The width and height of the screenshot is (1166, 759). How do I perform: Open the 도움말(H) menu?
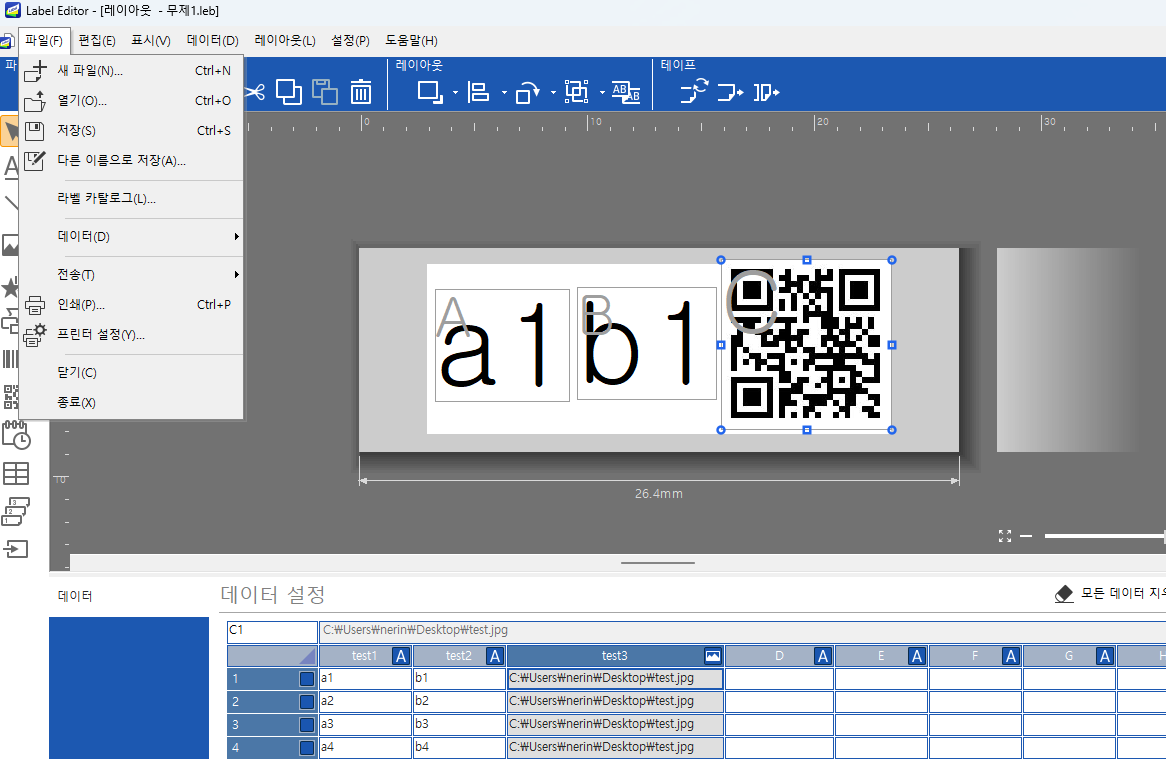tap(411, 41)
